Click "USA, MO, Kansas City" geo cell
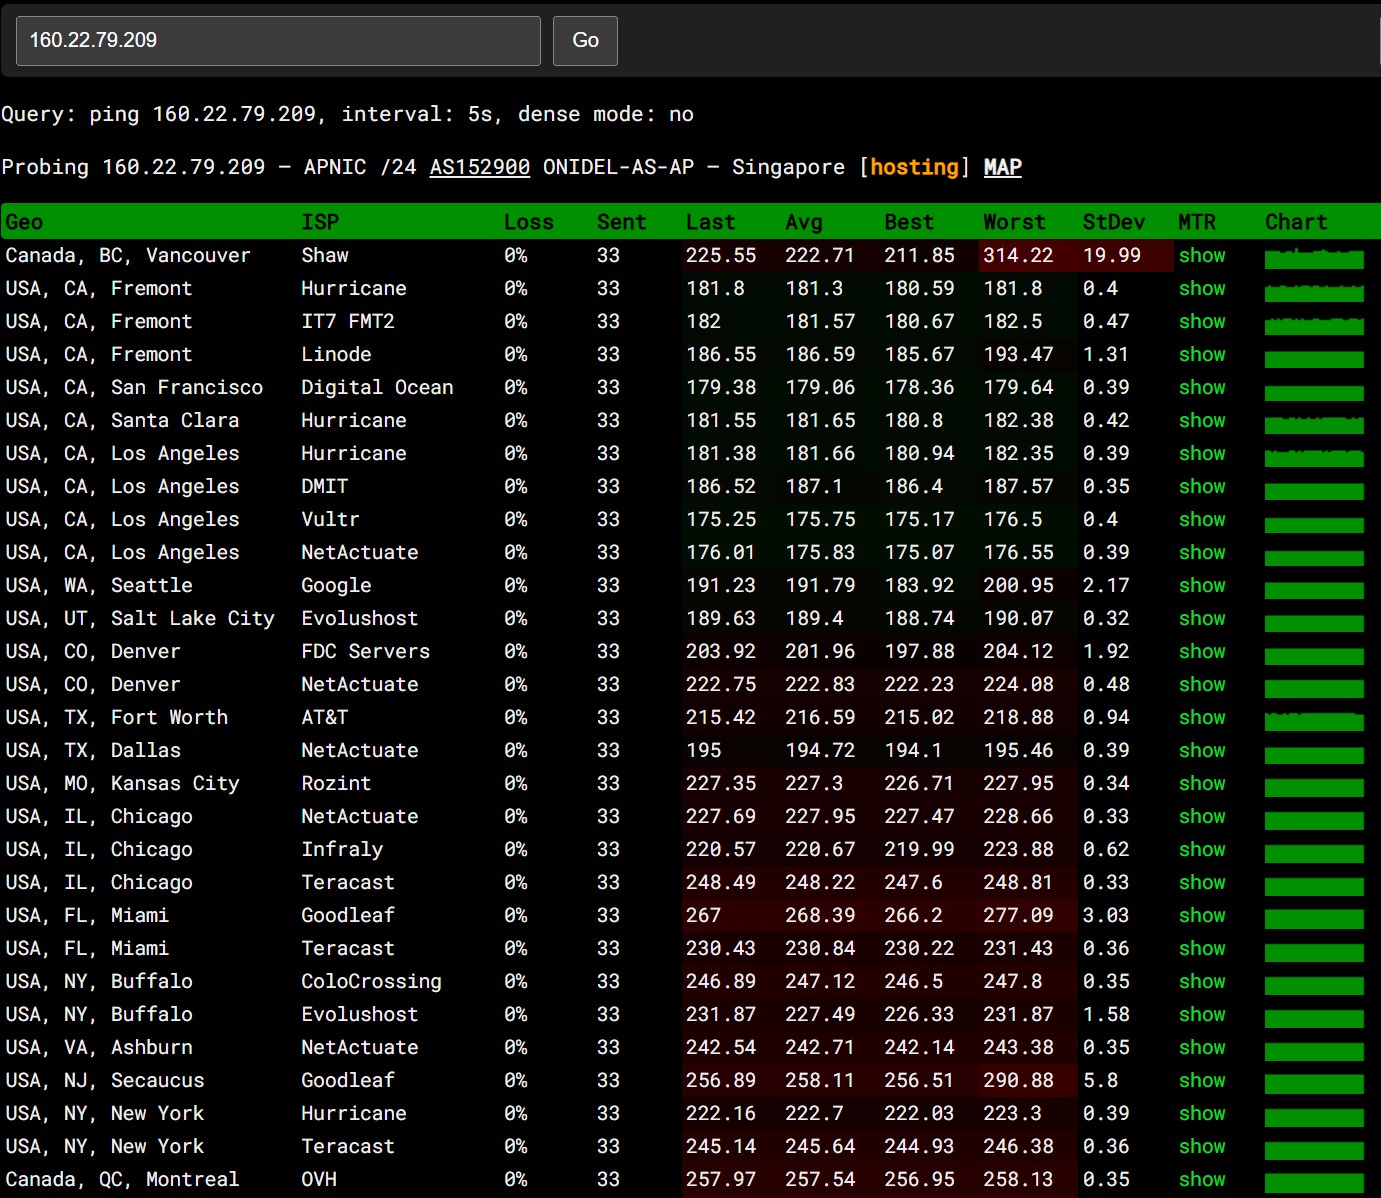This screenshot has height=1198, width=1381. click(122, 783)
